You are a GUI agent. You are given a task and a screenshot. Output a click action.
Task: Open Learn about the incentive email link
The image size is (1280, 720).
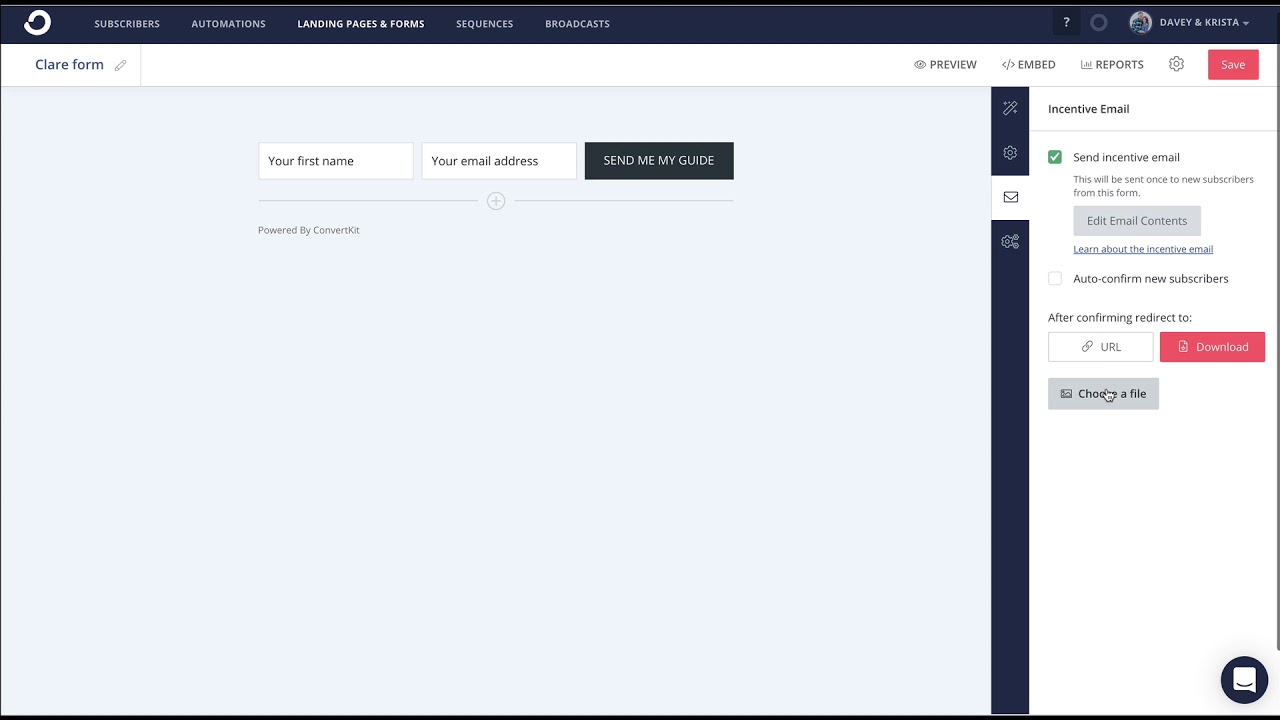1143,249
